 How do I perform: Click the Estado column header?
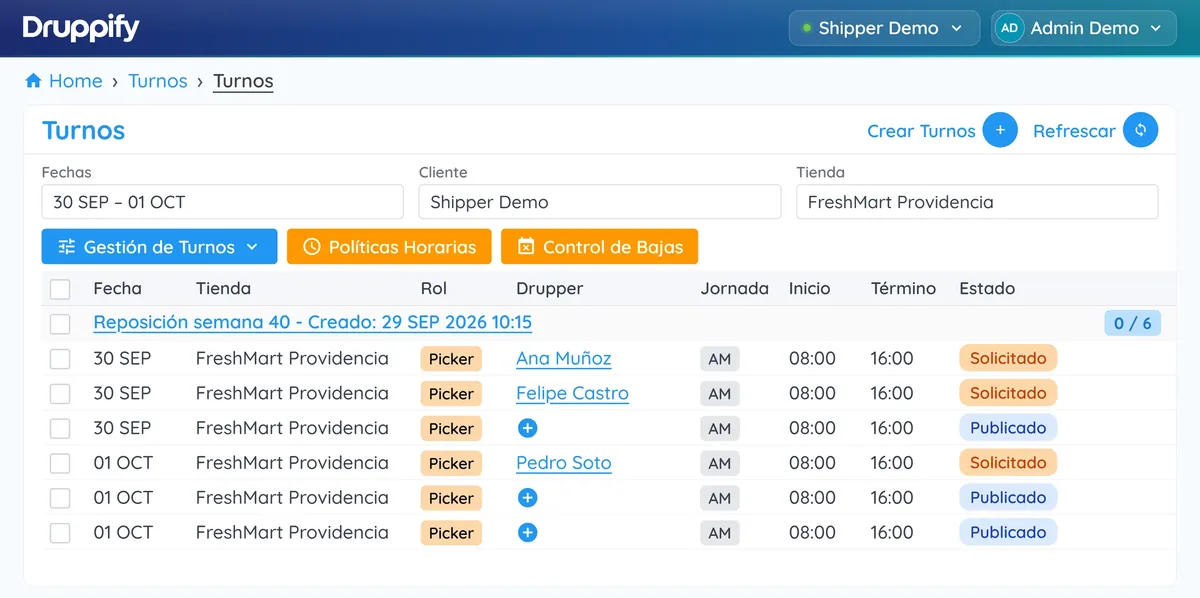(987, 288)
